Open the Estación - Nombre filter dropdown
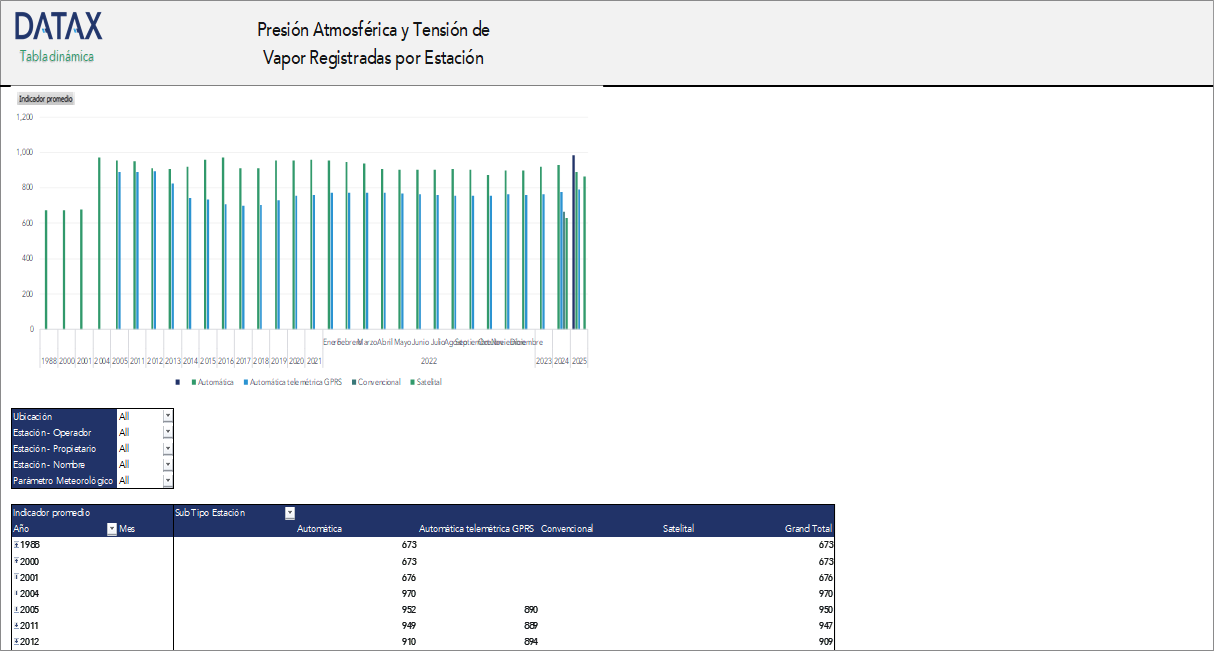 [168, 464]
